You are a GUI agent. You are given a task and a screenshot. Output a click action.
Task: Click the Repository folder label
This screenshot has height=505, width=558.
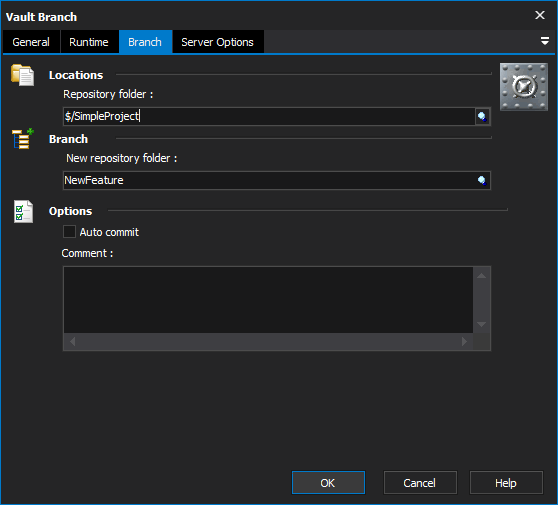(x=108, y=94)
